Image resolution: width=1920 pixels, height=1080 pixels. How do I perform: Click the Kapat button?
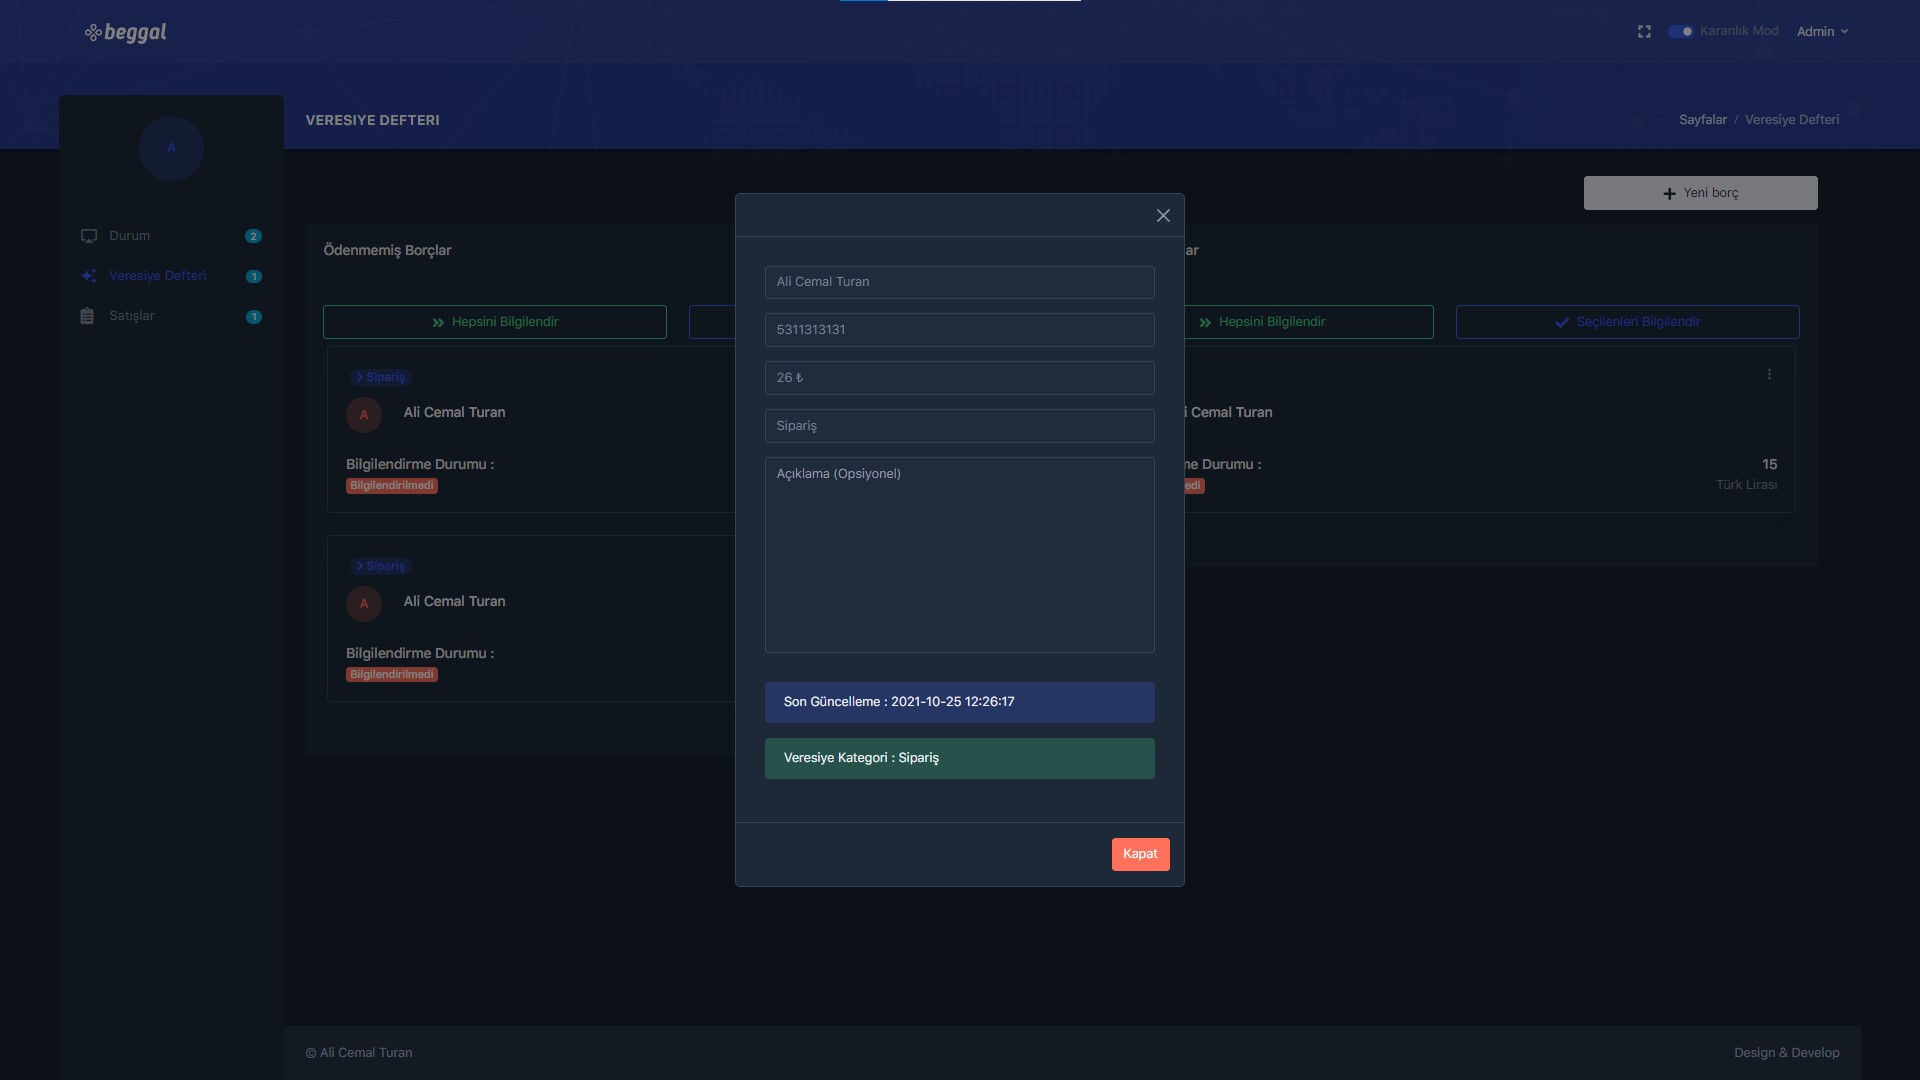click(1140, 854)
